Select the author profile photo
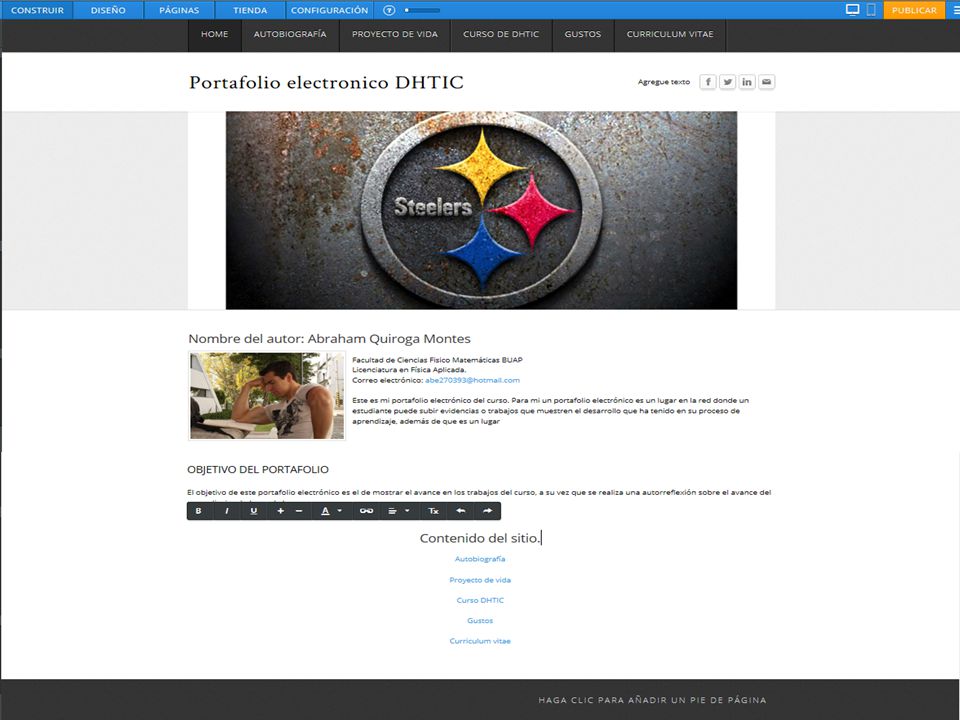 point(267,396)
